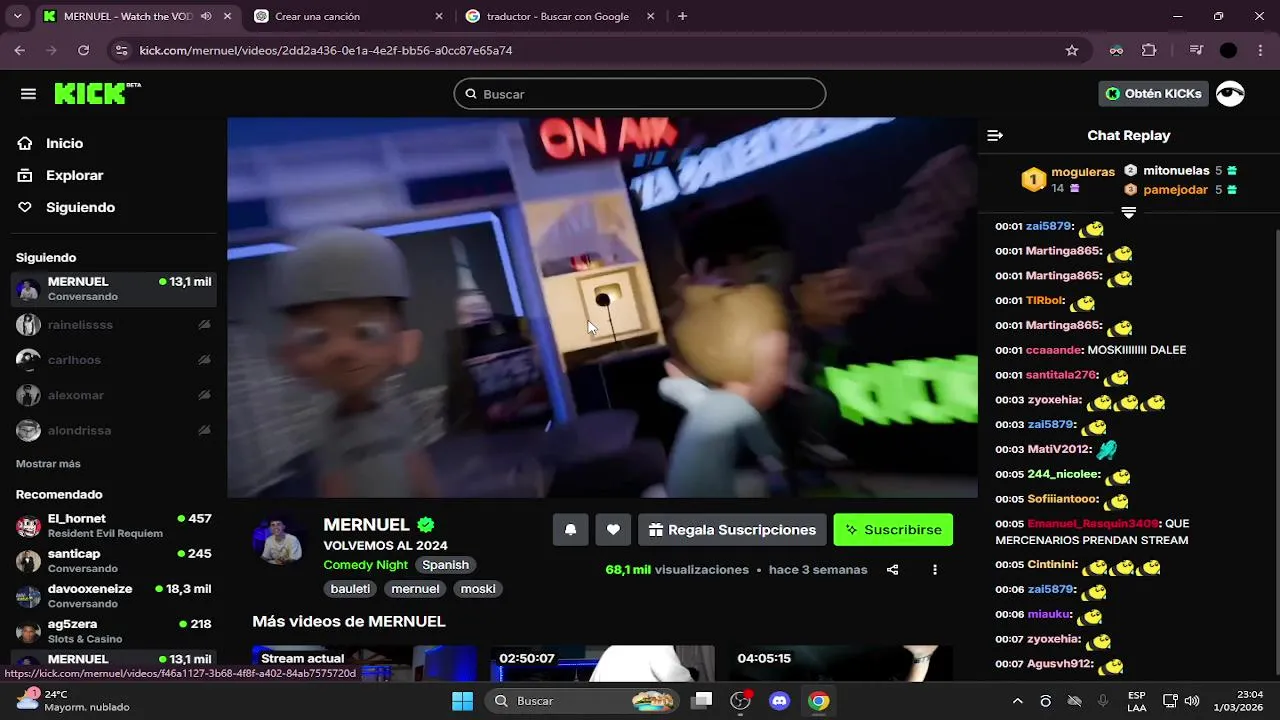
Task: Click the browser address bar URL
Action: point(326,50)
